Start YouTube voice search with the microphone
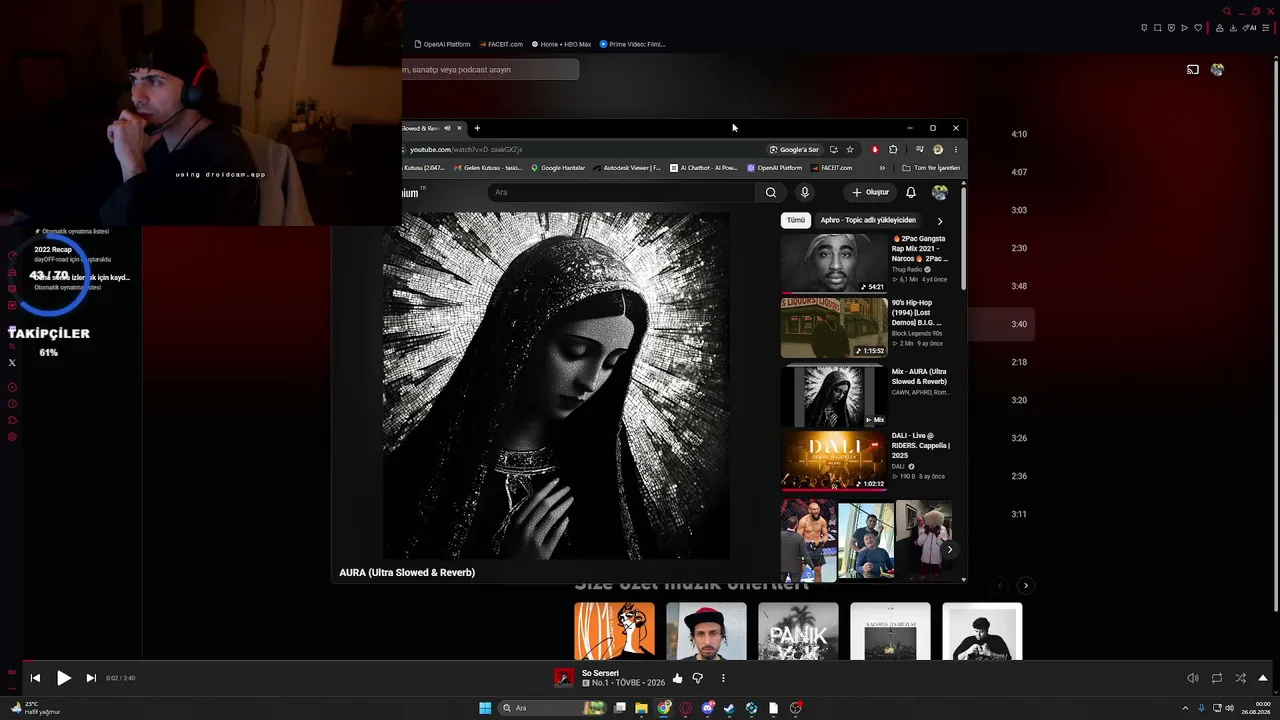Viewport: 1280px width, 720px height. (804, 192)
